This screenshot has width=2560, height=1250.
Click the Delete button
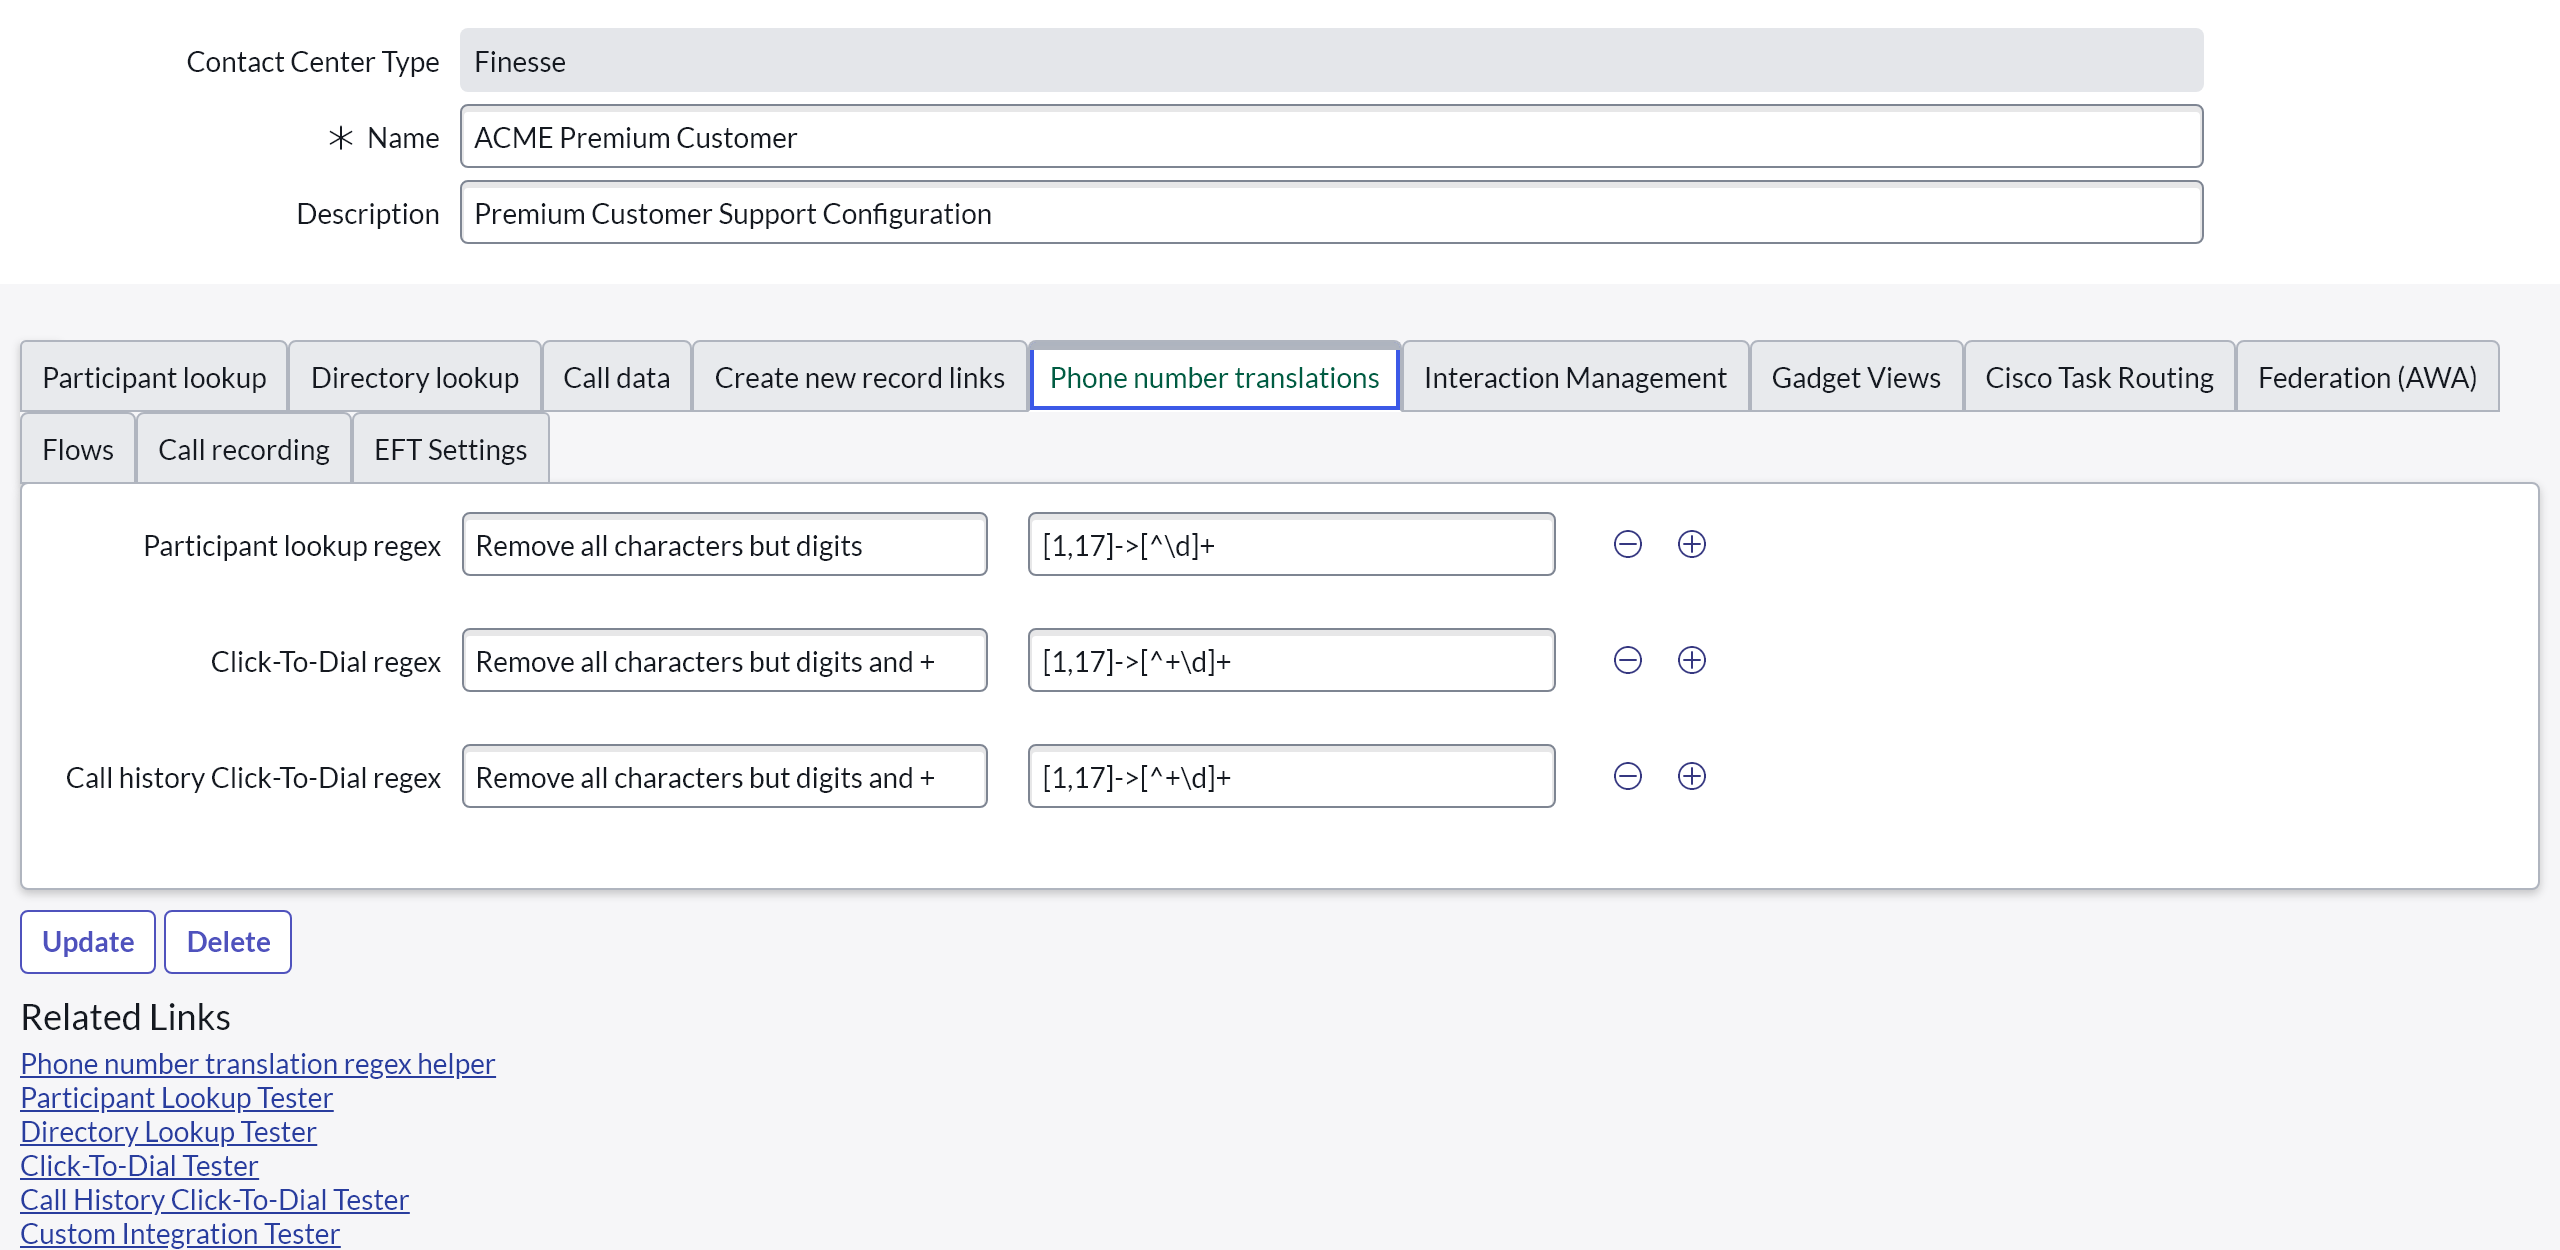pyautogui.click(x=228, y=941)
